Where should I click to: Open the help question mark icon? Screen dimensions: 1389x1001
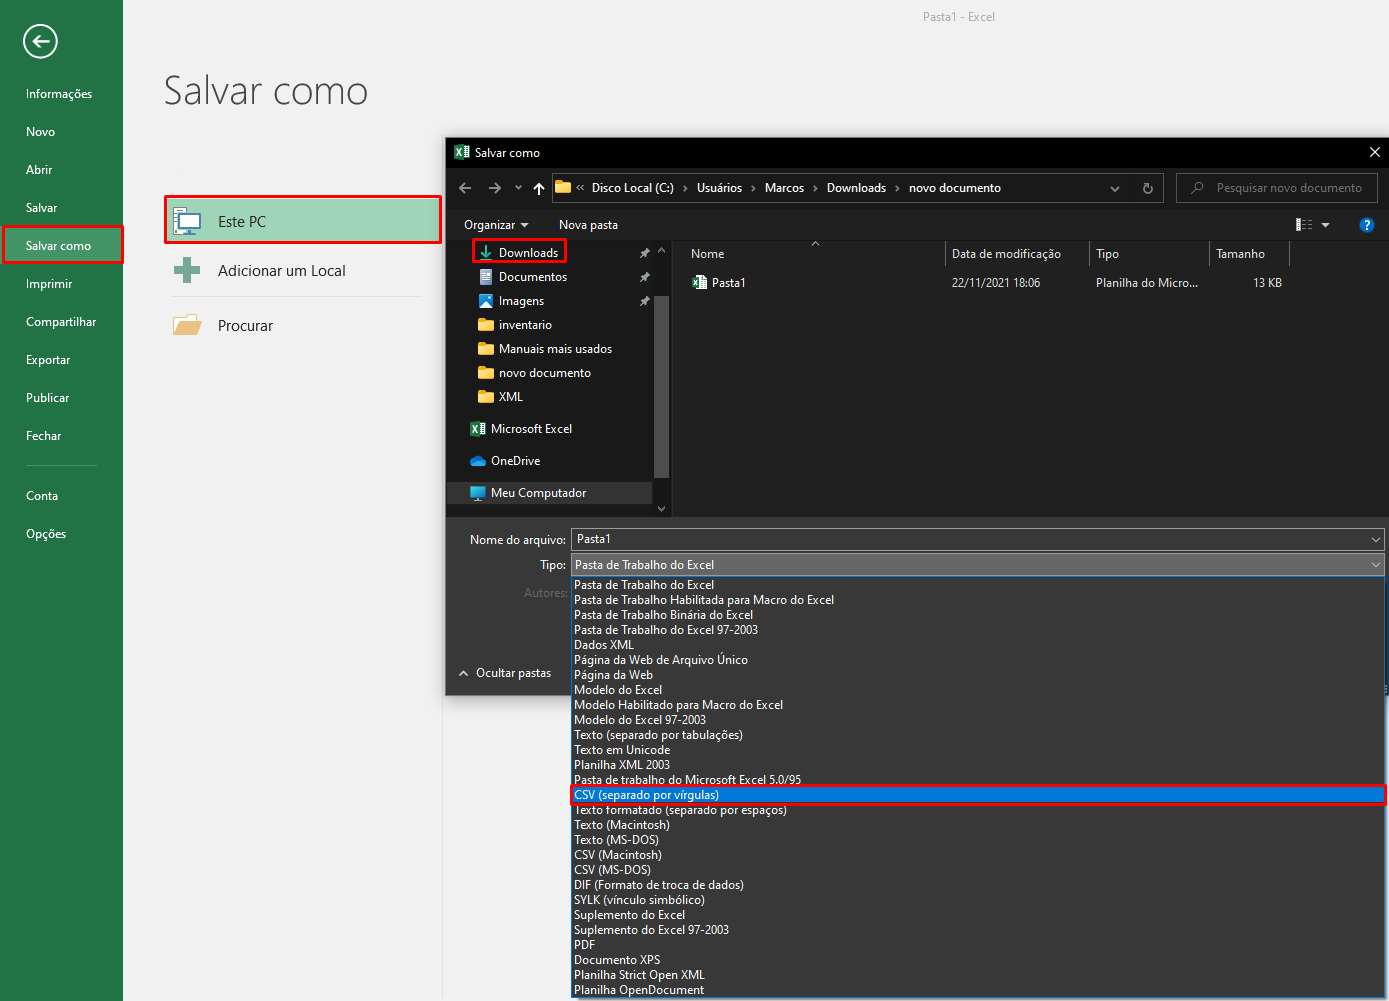coord(1367,225)
